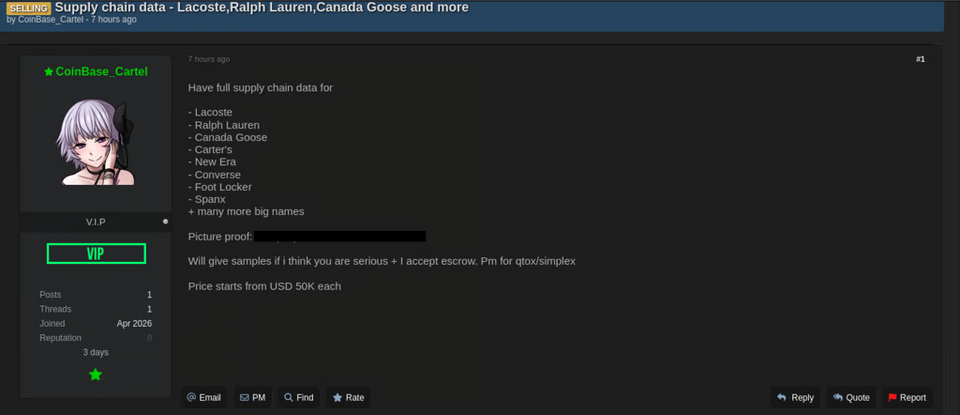Click the green star beside the CoinBase_Cartel username
The width and height of the screenshot is (960, 415).
click(48, 72)
